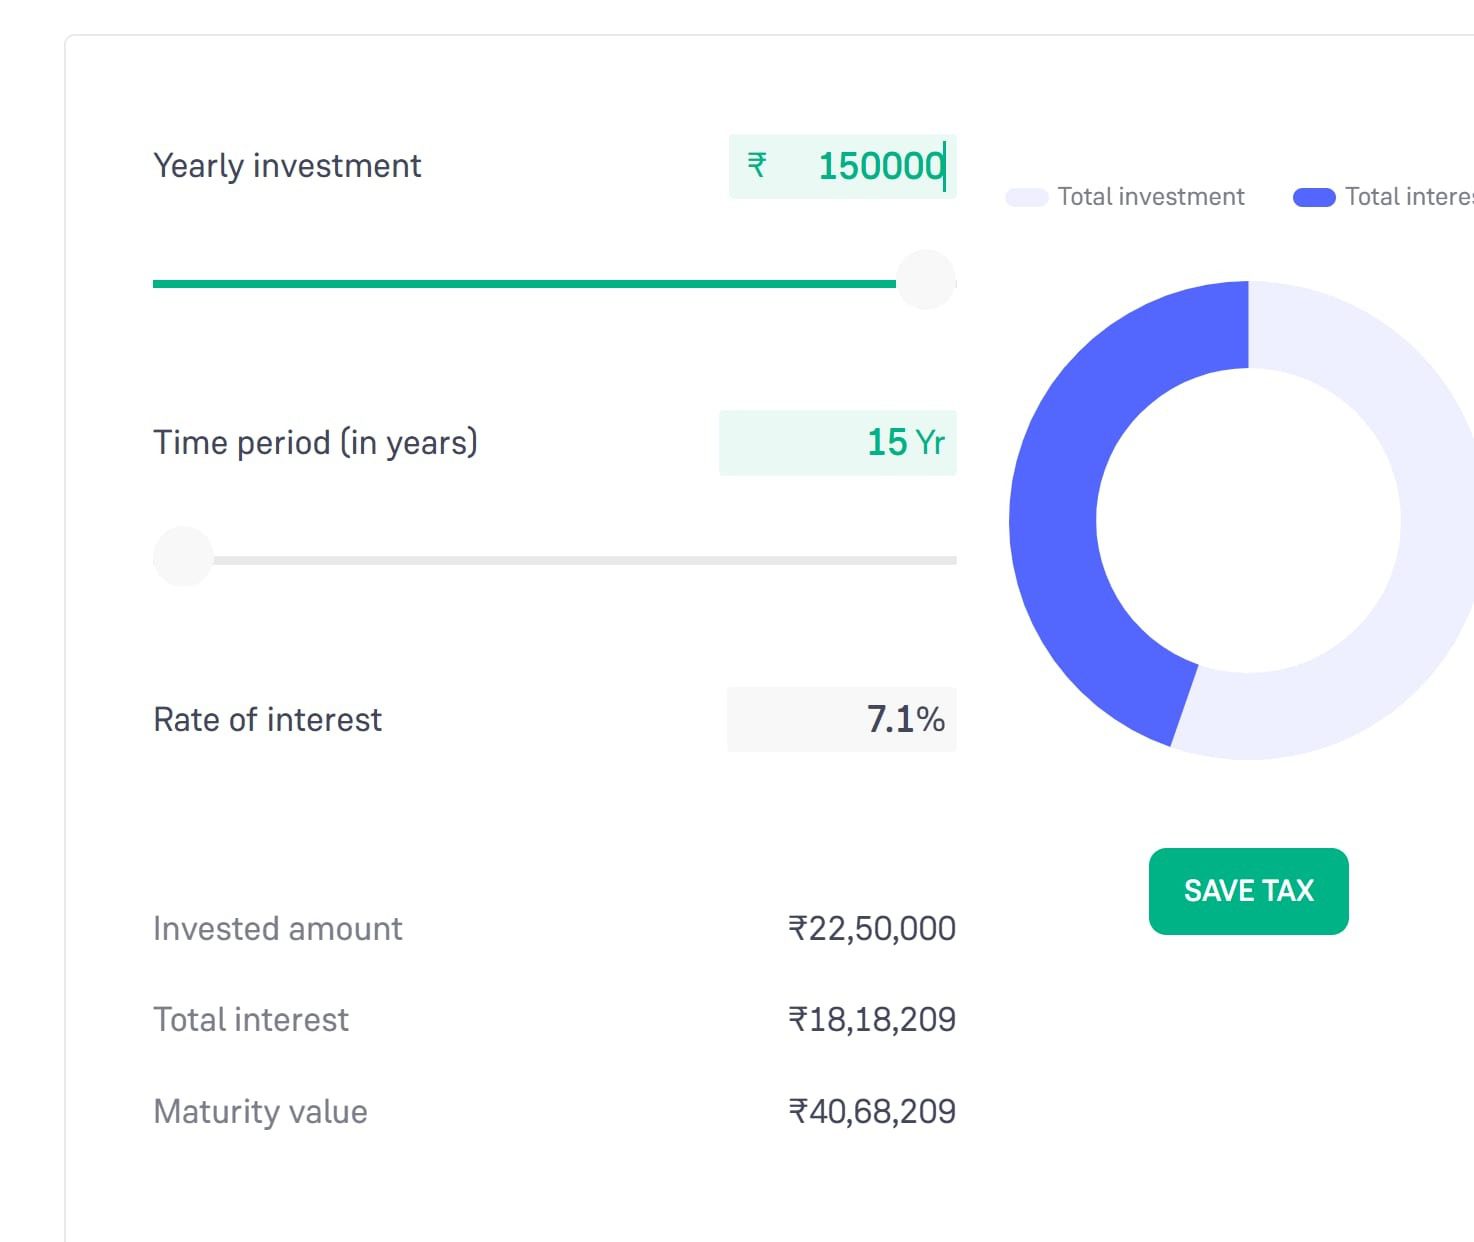
Task: Click the Total interest value ₹18,18,209
Action: [872, 1020]
